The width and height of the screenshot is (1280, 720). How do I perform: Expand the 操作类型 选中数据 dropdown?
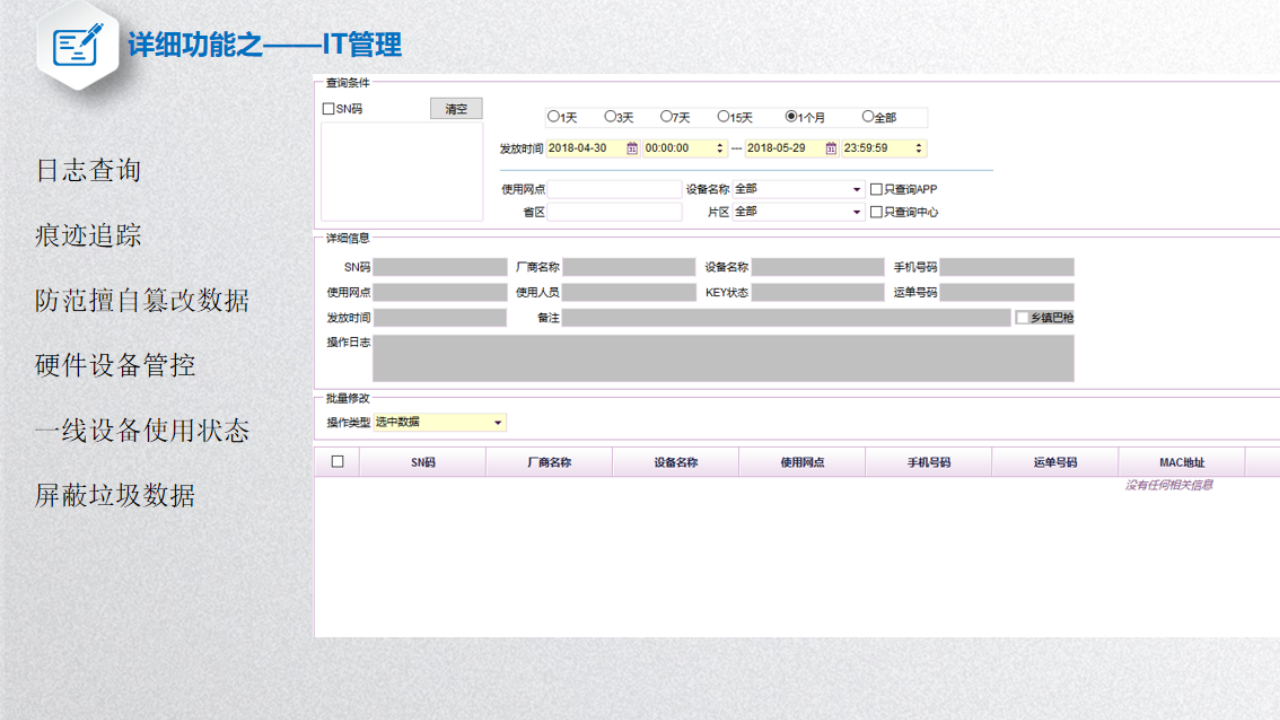coord(498,423)
